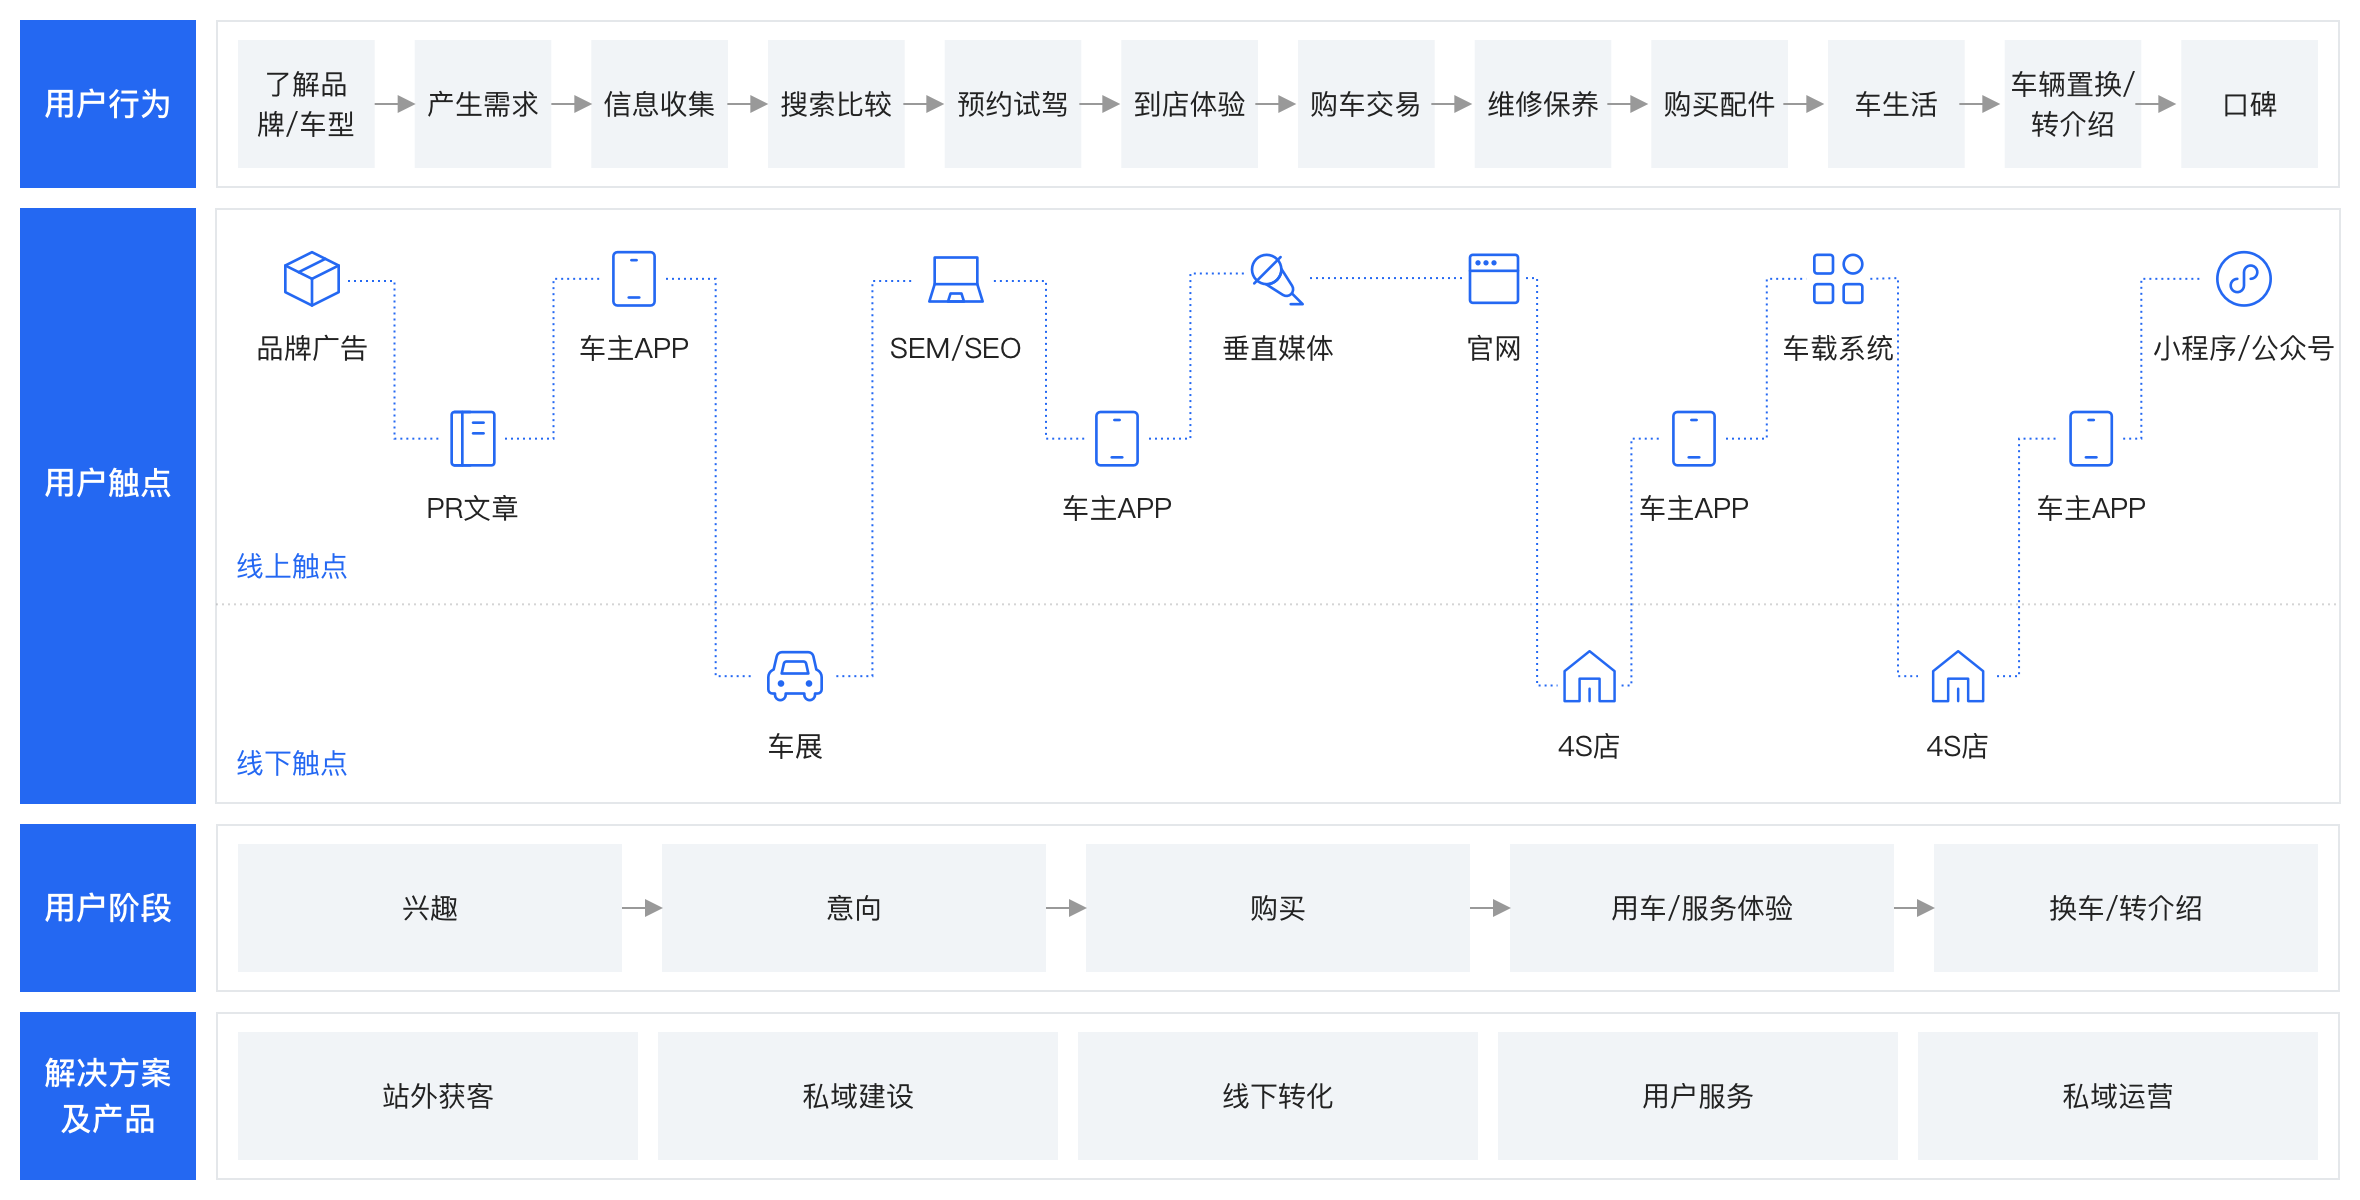
Task: Click the SEM/SEO laptop icon
Action: tap(955, 279)
